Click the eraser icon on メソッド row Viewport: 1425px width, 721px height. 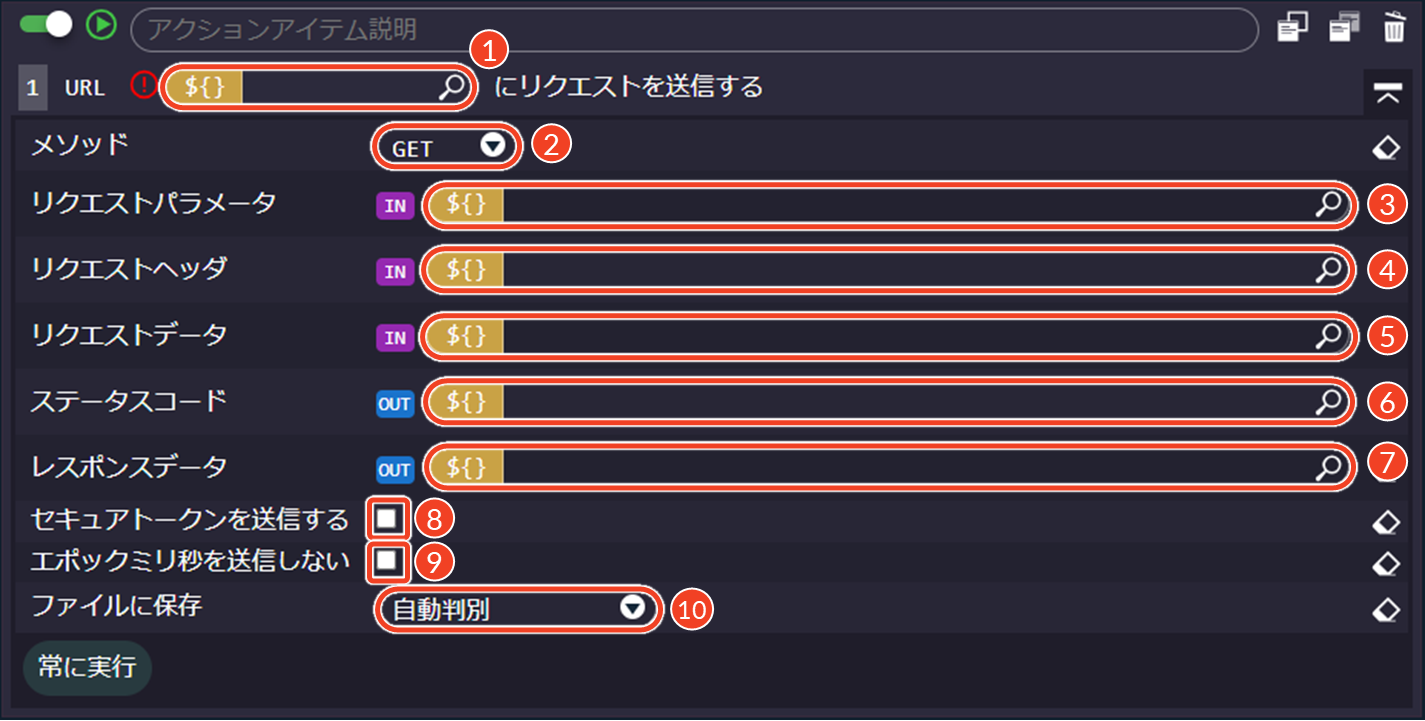[1386, 148]
